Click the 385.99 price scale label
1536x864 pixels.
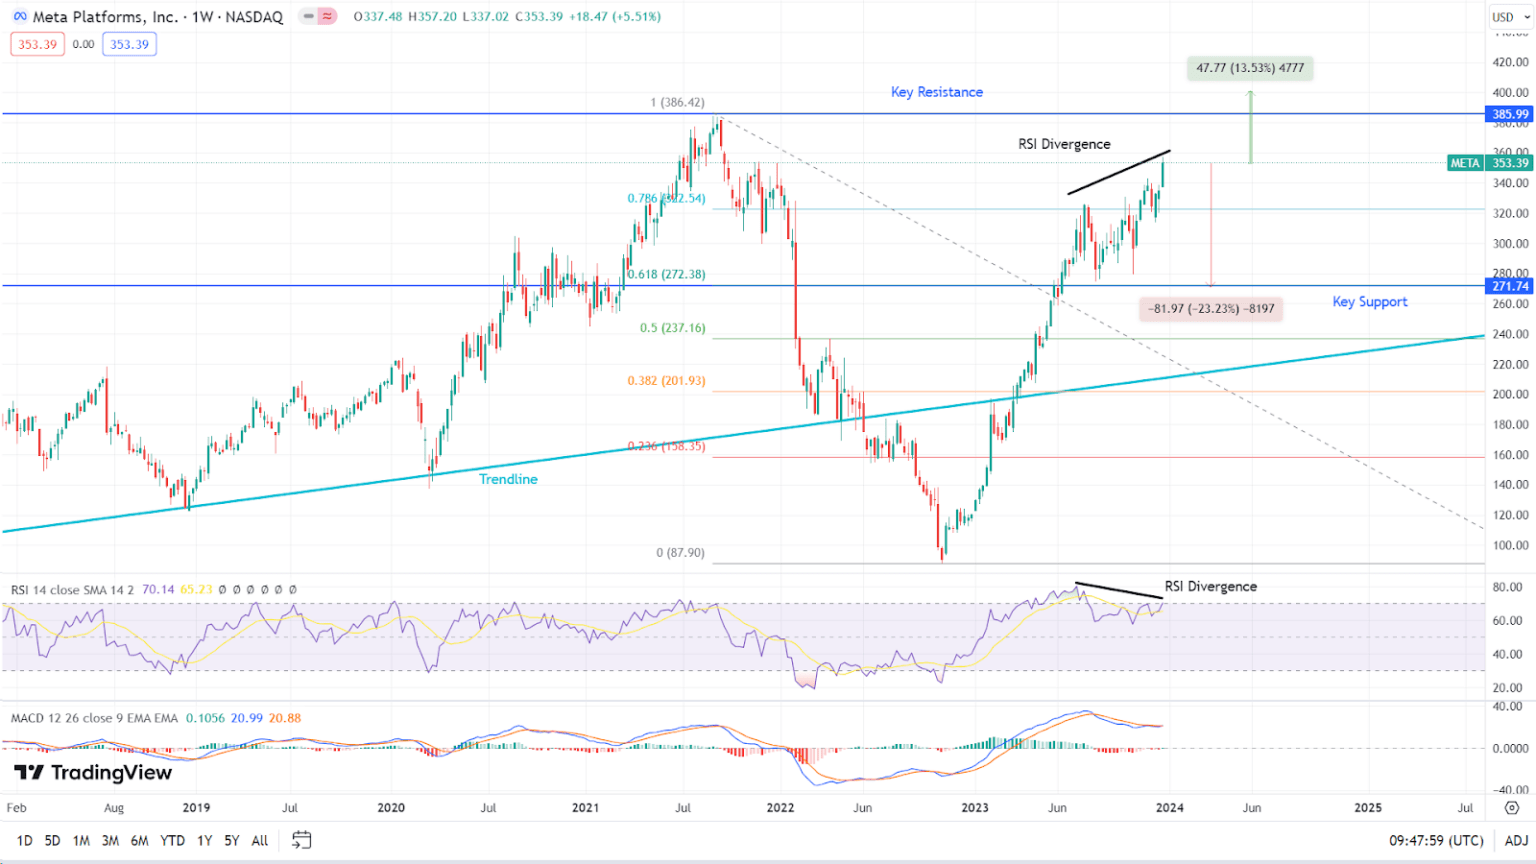(1510, 114)
